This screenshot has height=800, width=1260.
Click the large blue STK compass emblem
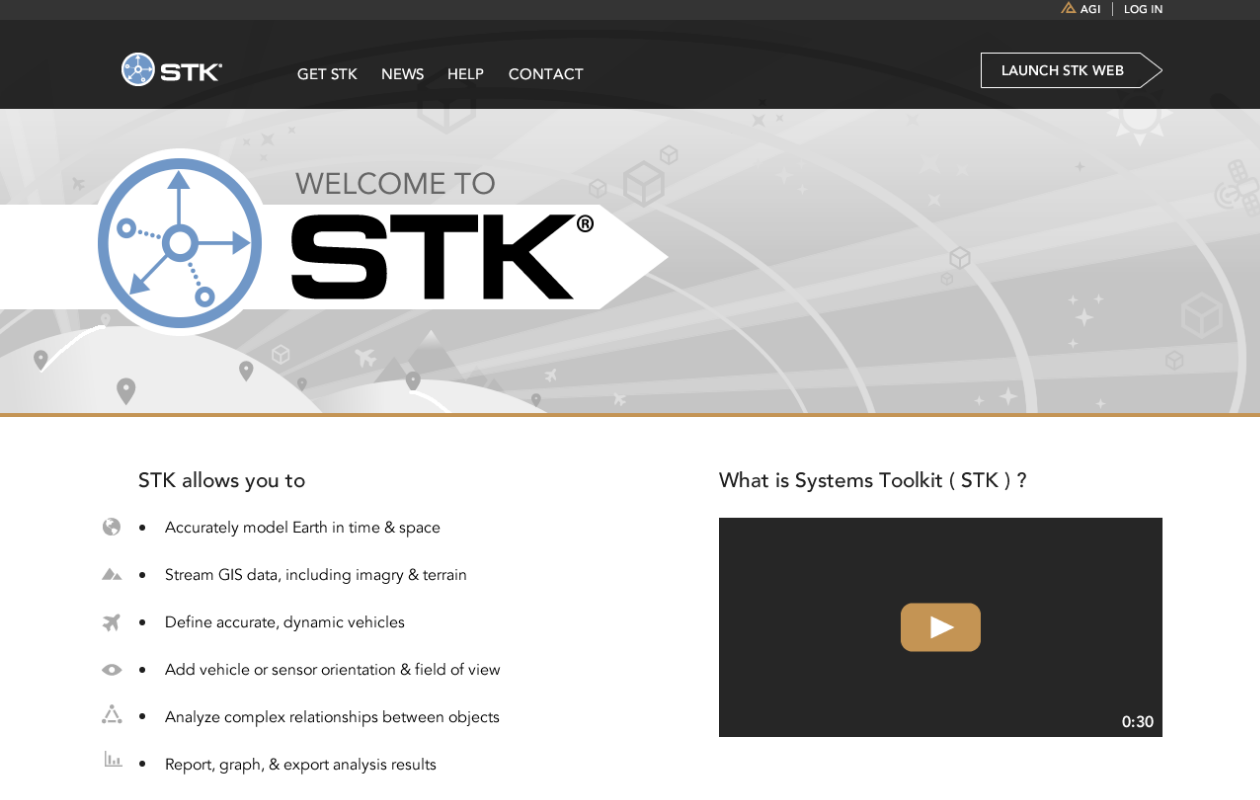pyautogui.click(x=180, y=242)
